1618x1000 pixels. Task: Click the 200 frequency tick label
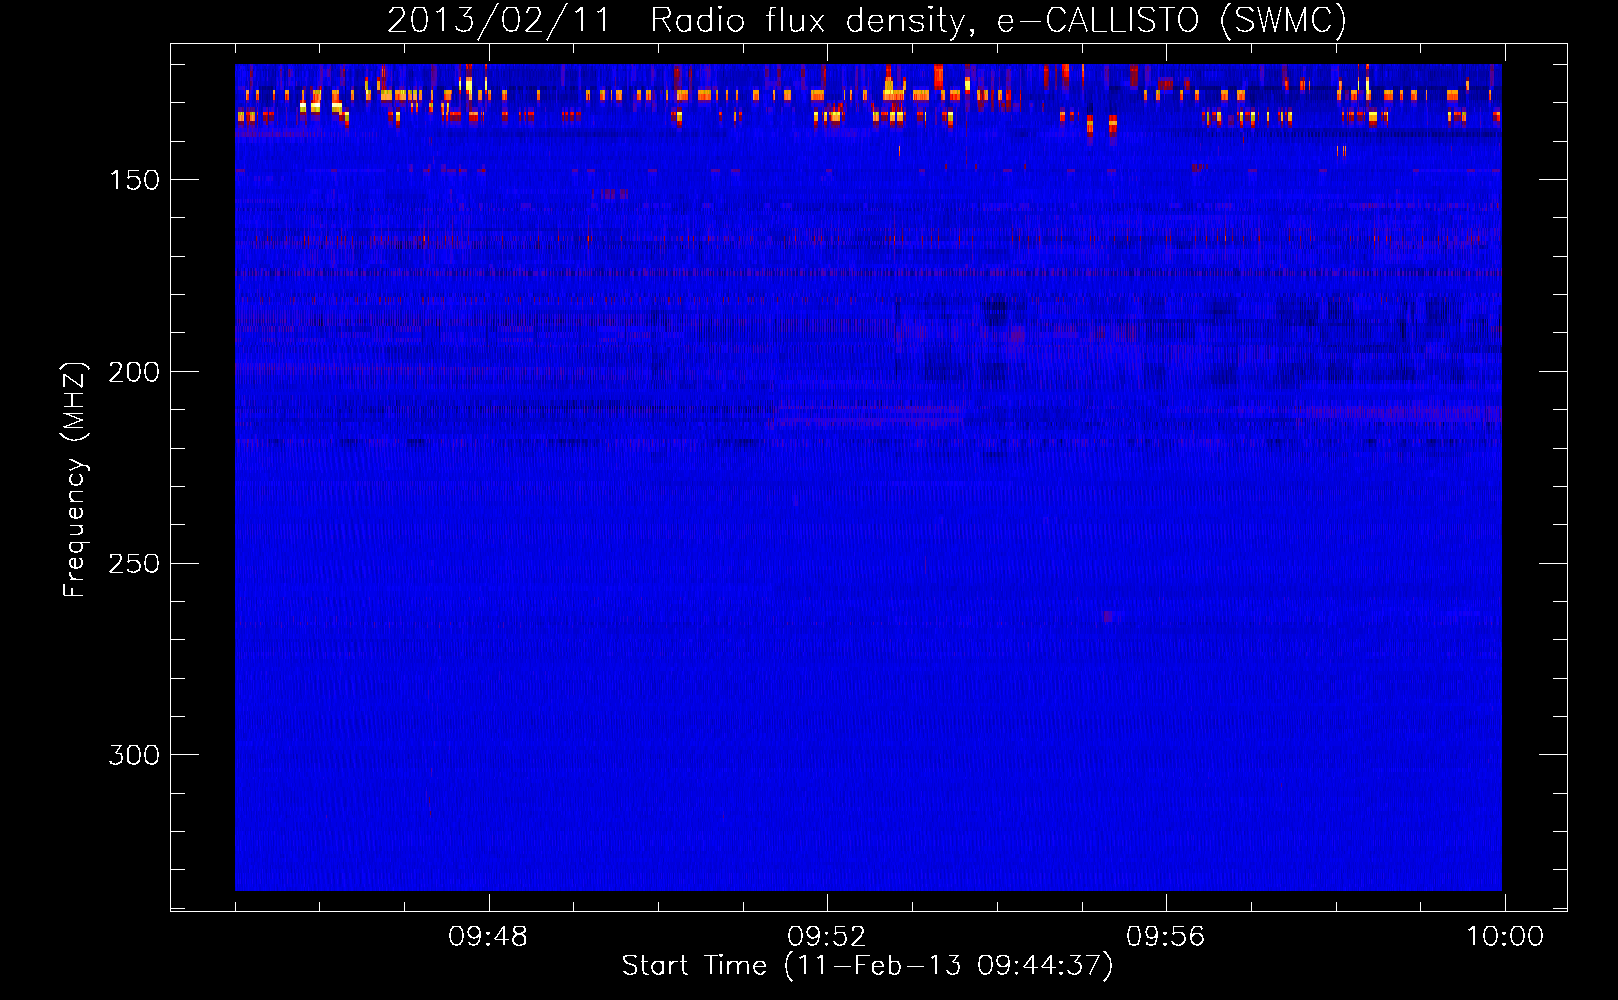tap(134, 372)
